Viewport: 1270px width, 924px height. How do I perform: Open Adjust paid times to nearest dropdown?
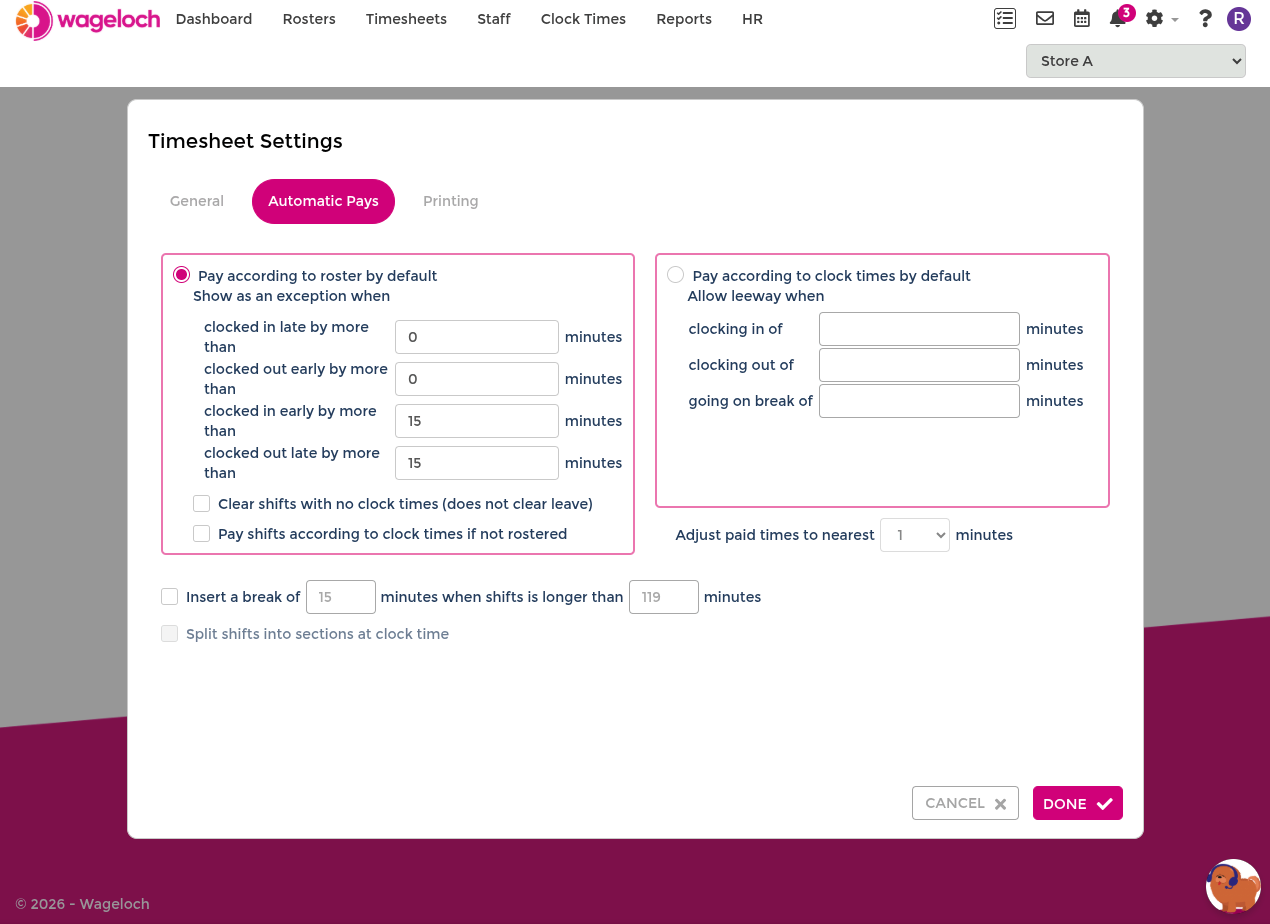click(x=915, y=535)
